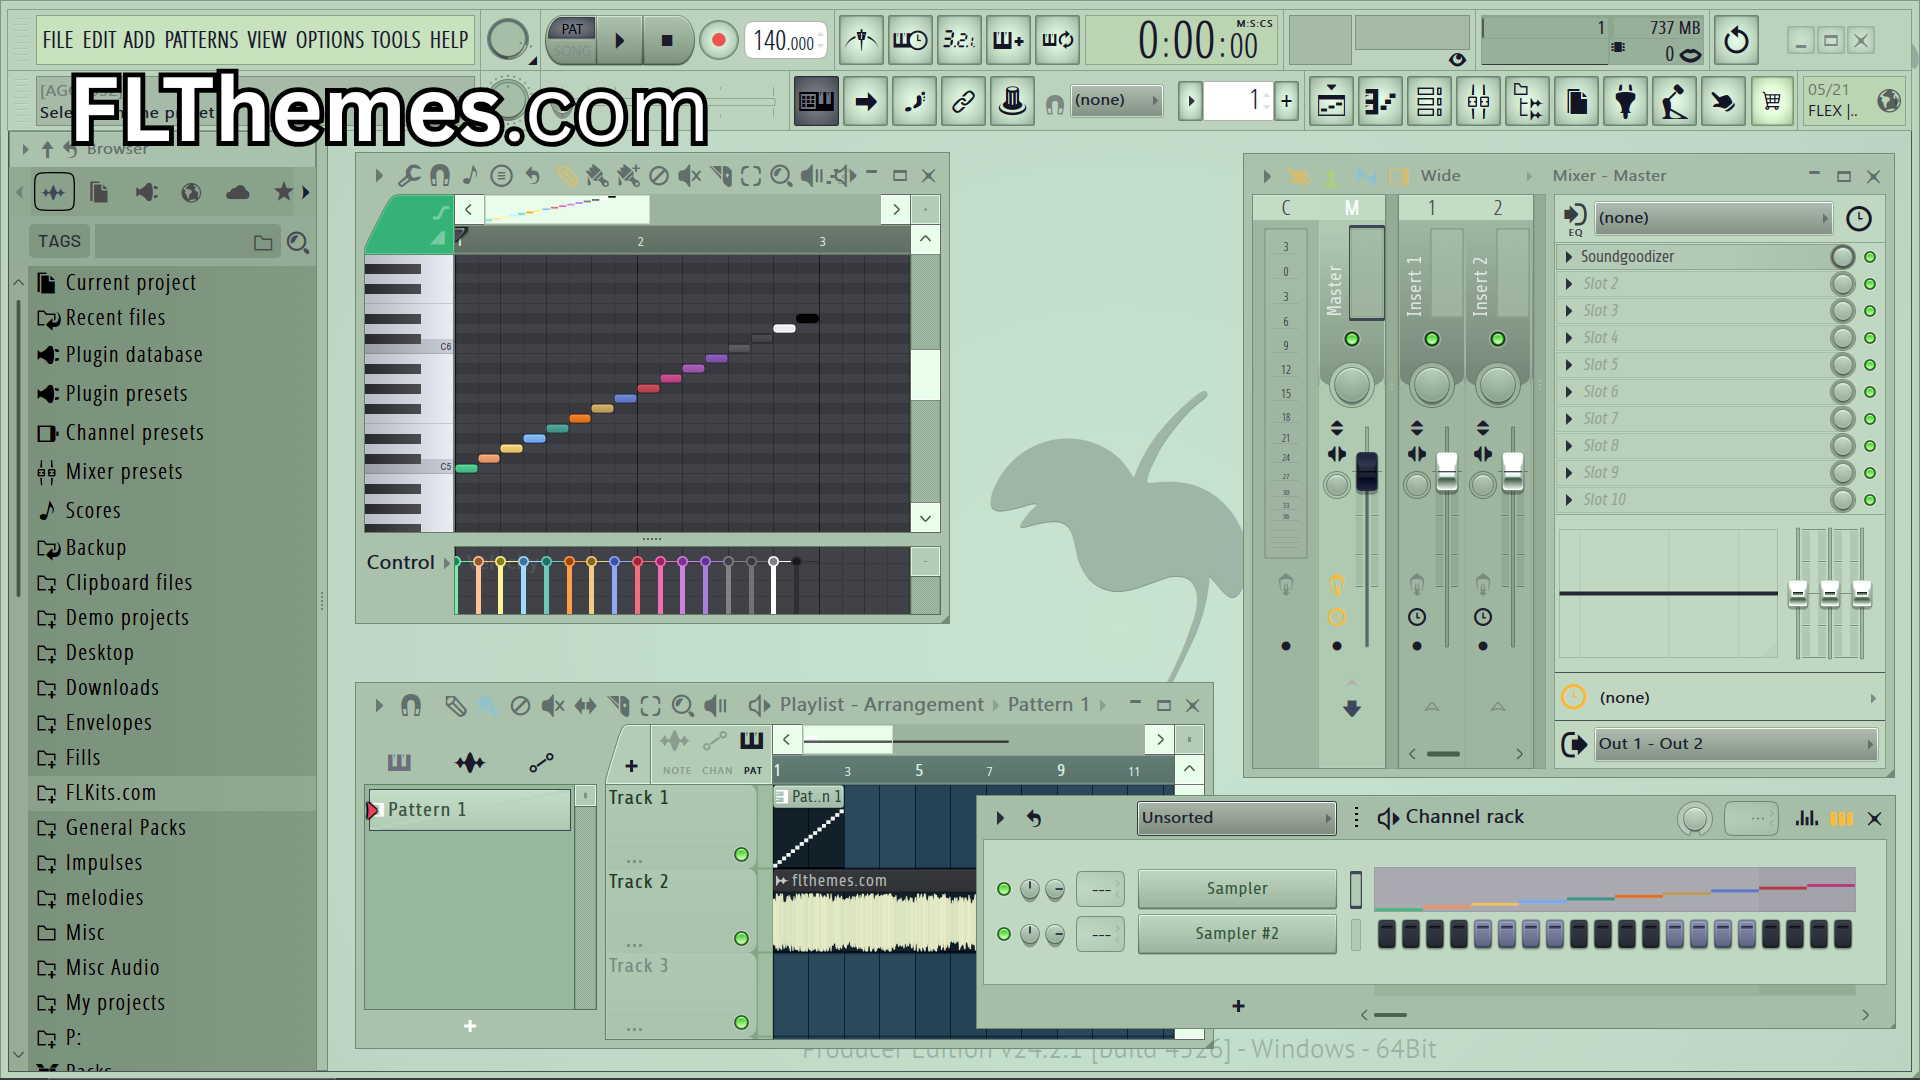
Task: Start playback with the play button
Action: 620,41
